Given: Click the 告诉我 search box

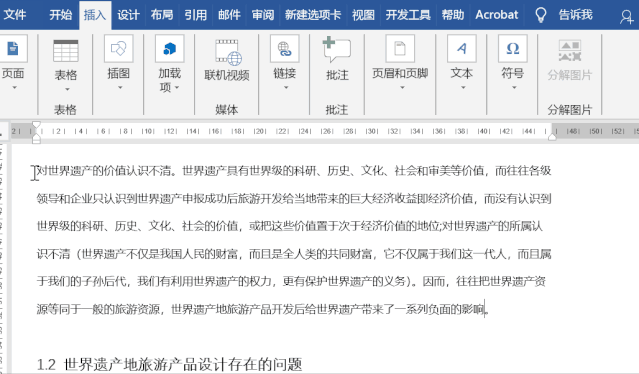Looking at the screenshot, I should click(575, 15).
